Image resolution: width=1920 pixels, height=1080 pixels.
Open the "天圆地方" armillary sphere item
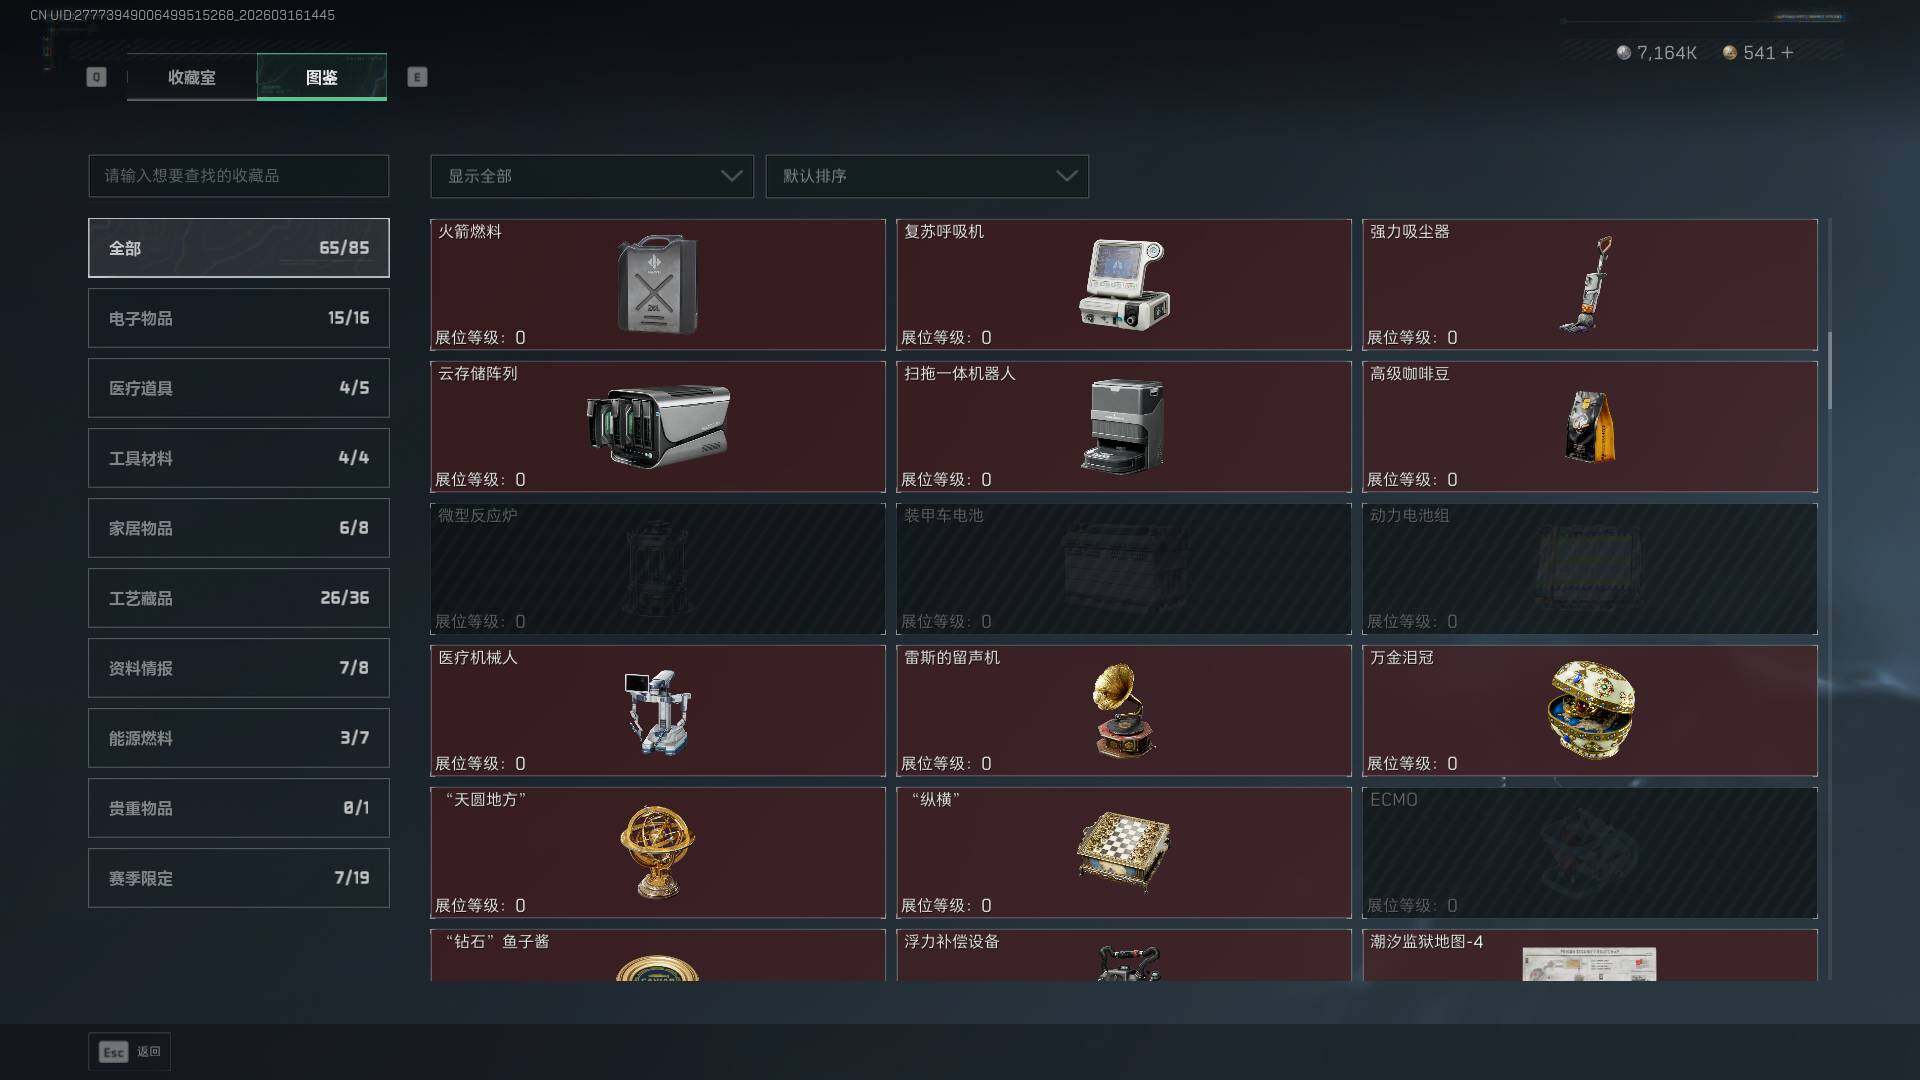click(x=657, y=852)
